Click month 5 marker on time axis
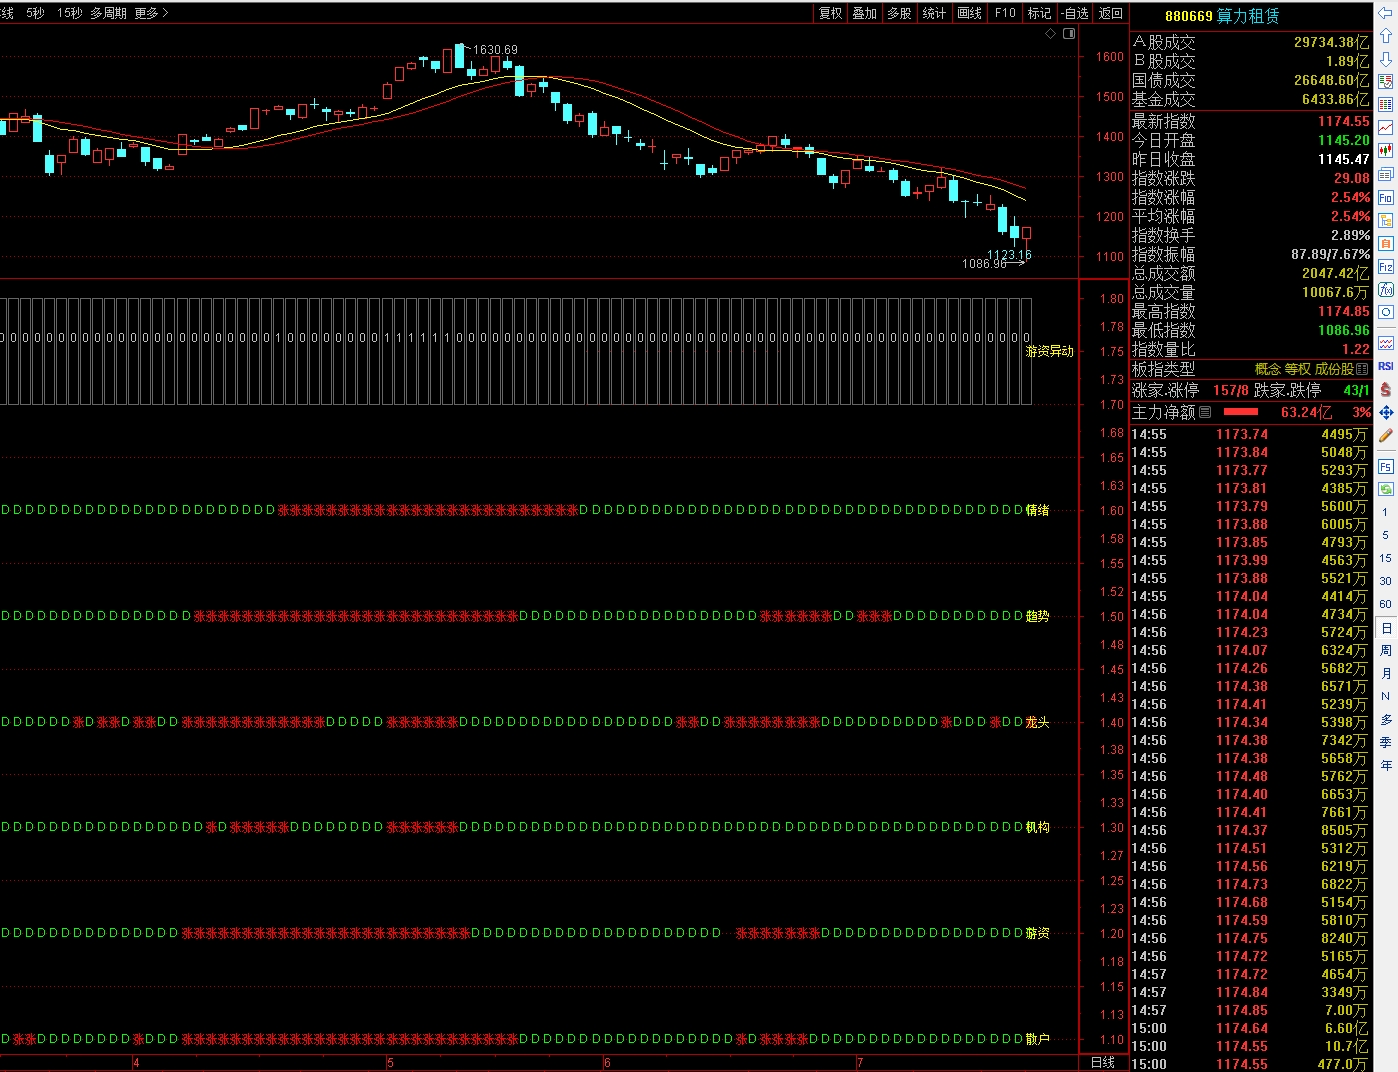 click(x=390, y=1063)
